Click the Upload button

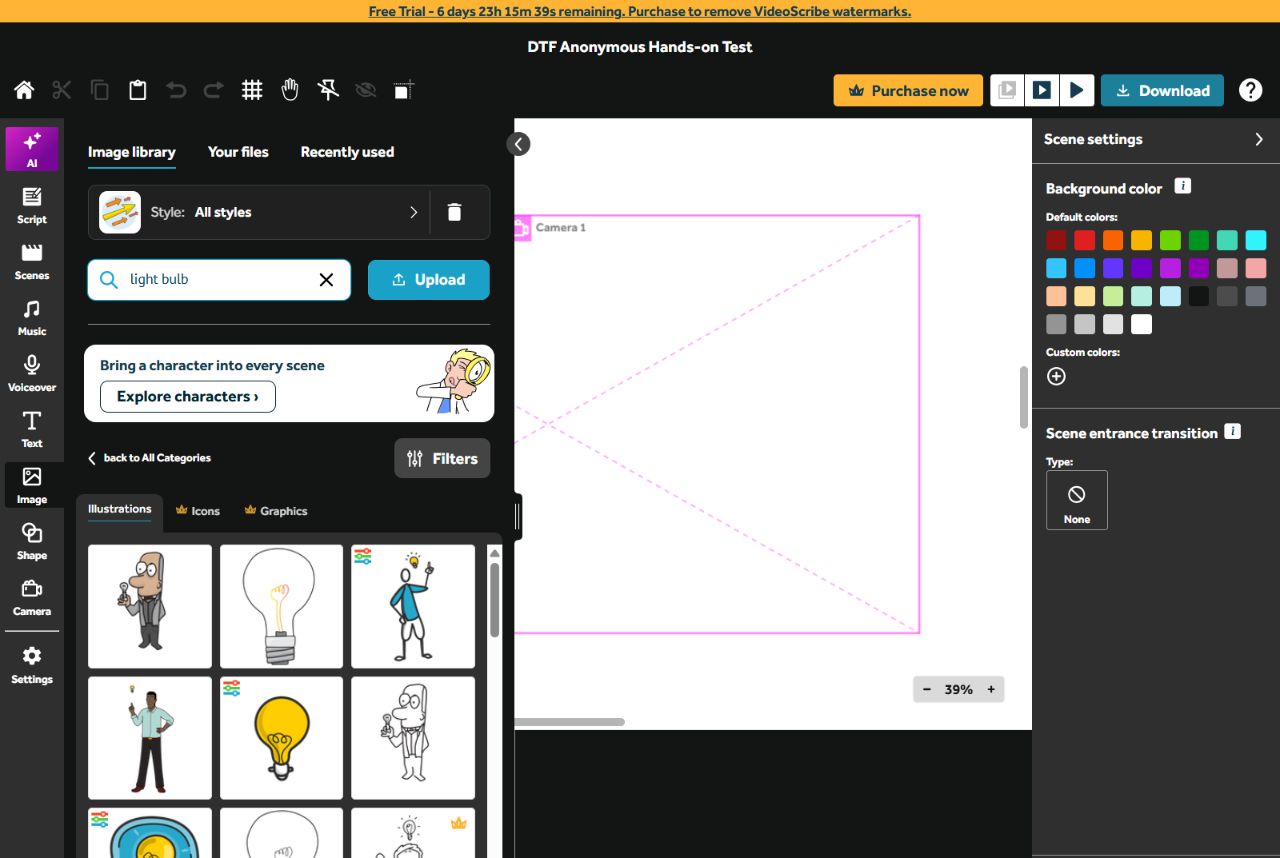429,280
